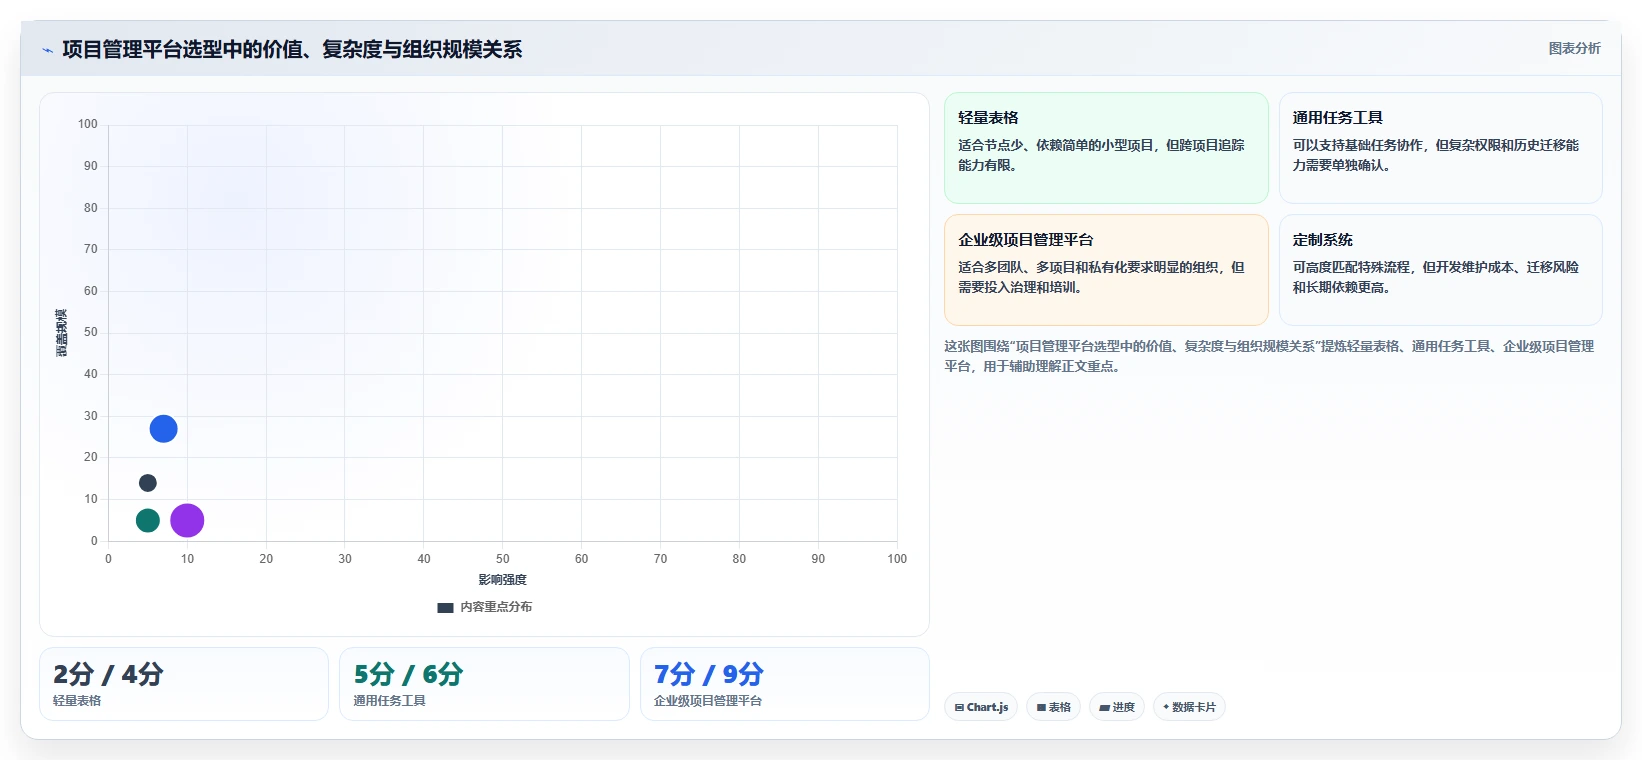This screenshot has height=760, width=1642.
Task: Click the 影响强度 x-axis label
Action: click(x=502, y=580)
